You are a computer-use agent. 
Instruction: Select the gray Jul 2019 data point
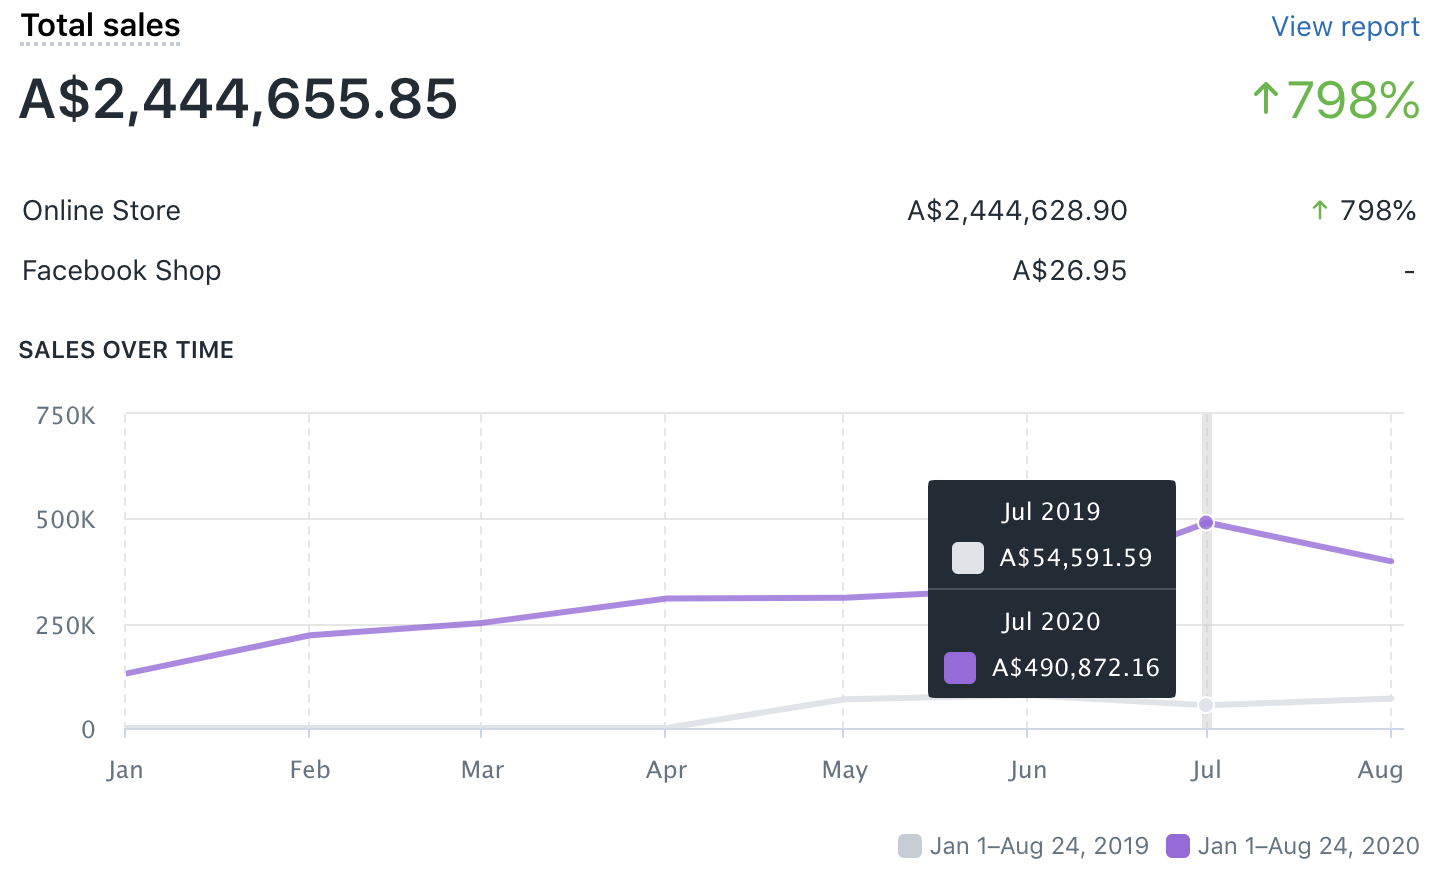pos(1206,705)
